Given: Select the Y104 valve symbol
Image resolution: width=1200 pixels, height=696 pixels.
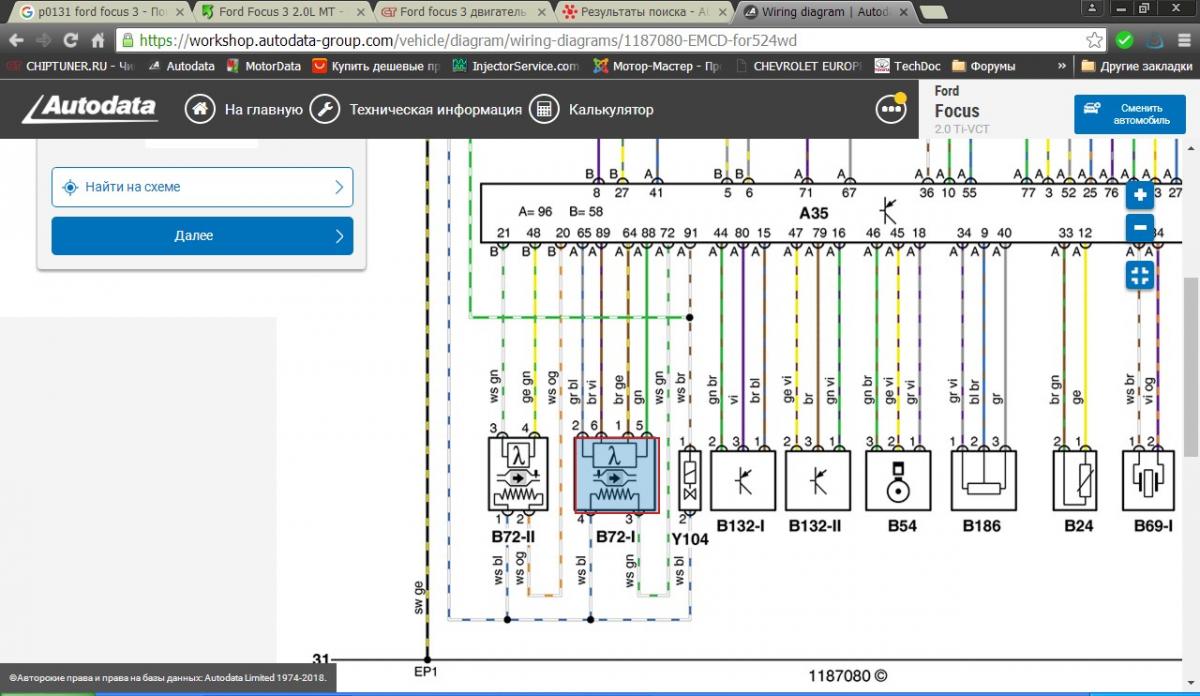Looking at the screenshot, I should point(689,480).
